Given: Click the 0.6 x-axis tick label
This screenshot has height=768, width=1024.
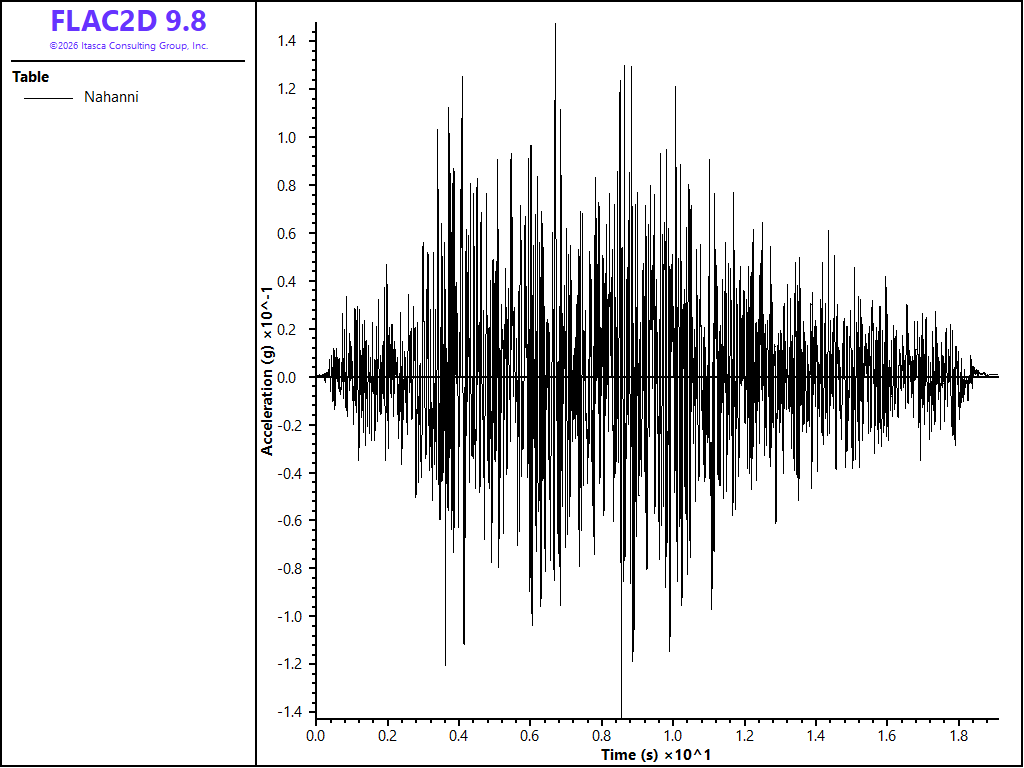Looking at the screenshot, I should pos(530,736).
